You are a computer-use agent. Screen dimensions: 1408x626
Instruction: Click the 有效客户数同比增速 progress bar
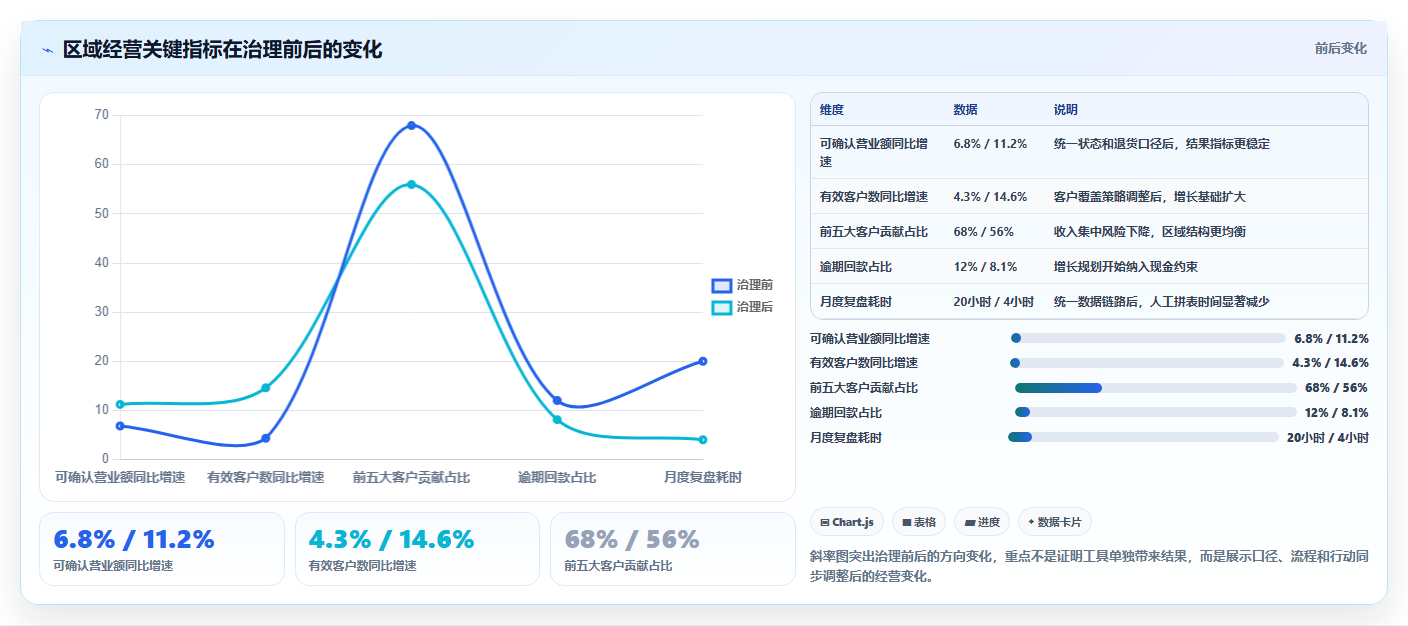[x=1147, y=363]
